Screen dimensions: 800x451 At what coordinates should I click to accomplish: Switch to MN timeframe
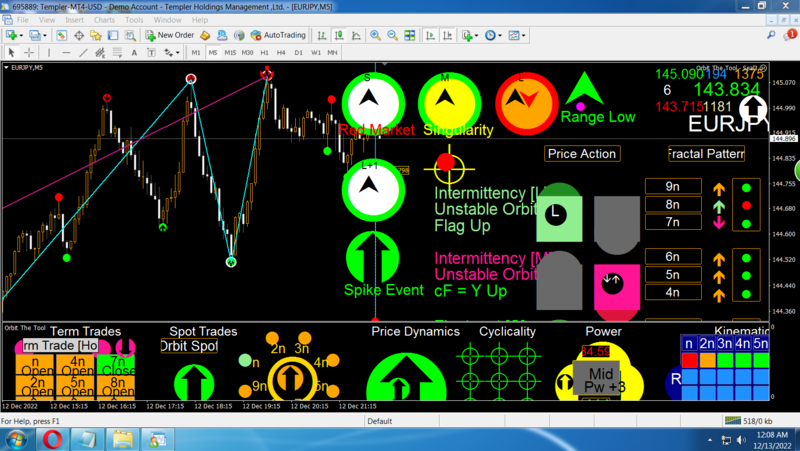(x=332, y=53)
